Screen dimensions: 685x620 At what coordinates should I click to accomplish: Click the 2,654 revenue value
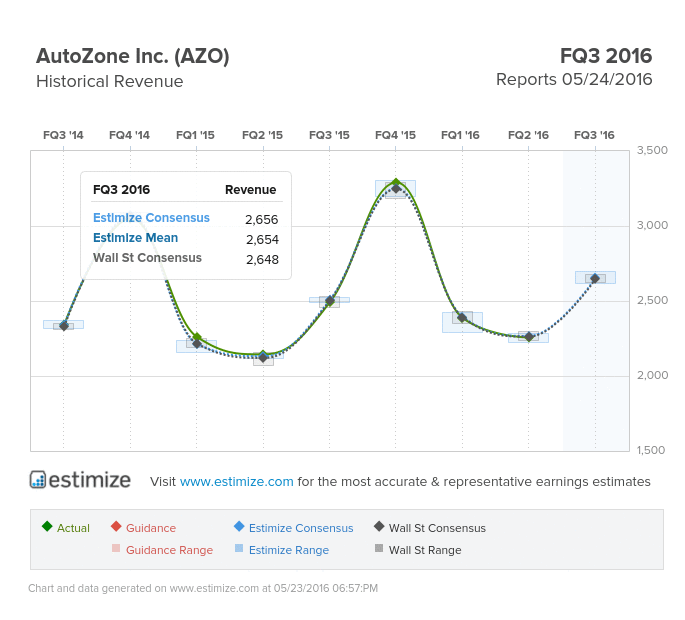coord(262,239)
